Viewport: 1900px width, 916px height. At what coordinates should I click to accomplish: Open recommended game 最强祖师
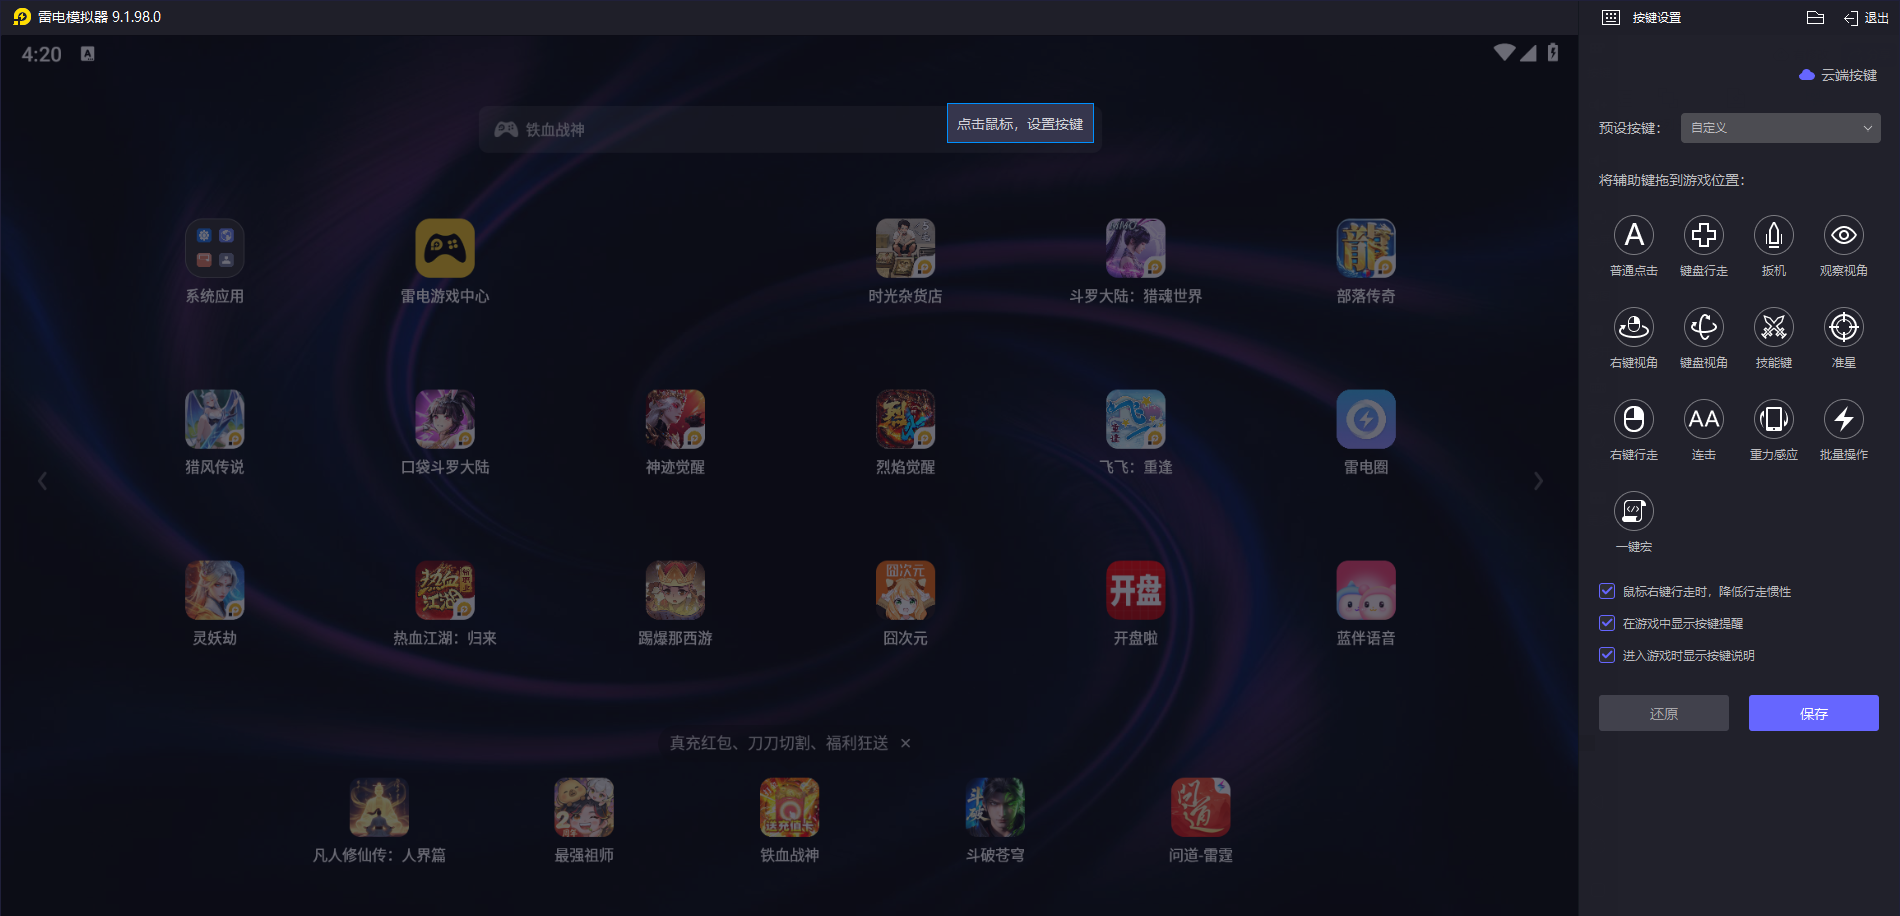pyautogui.click(x=584, y=807)
